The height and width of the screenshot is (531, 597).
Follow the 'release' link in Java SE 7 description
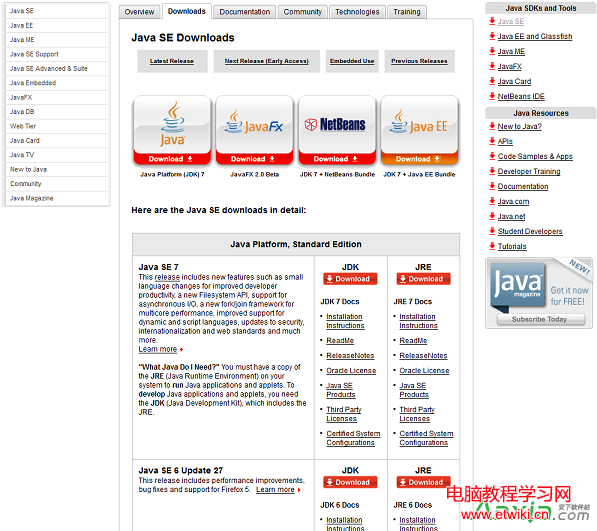click(167, 277)
